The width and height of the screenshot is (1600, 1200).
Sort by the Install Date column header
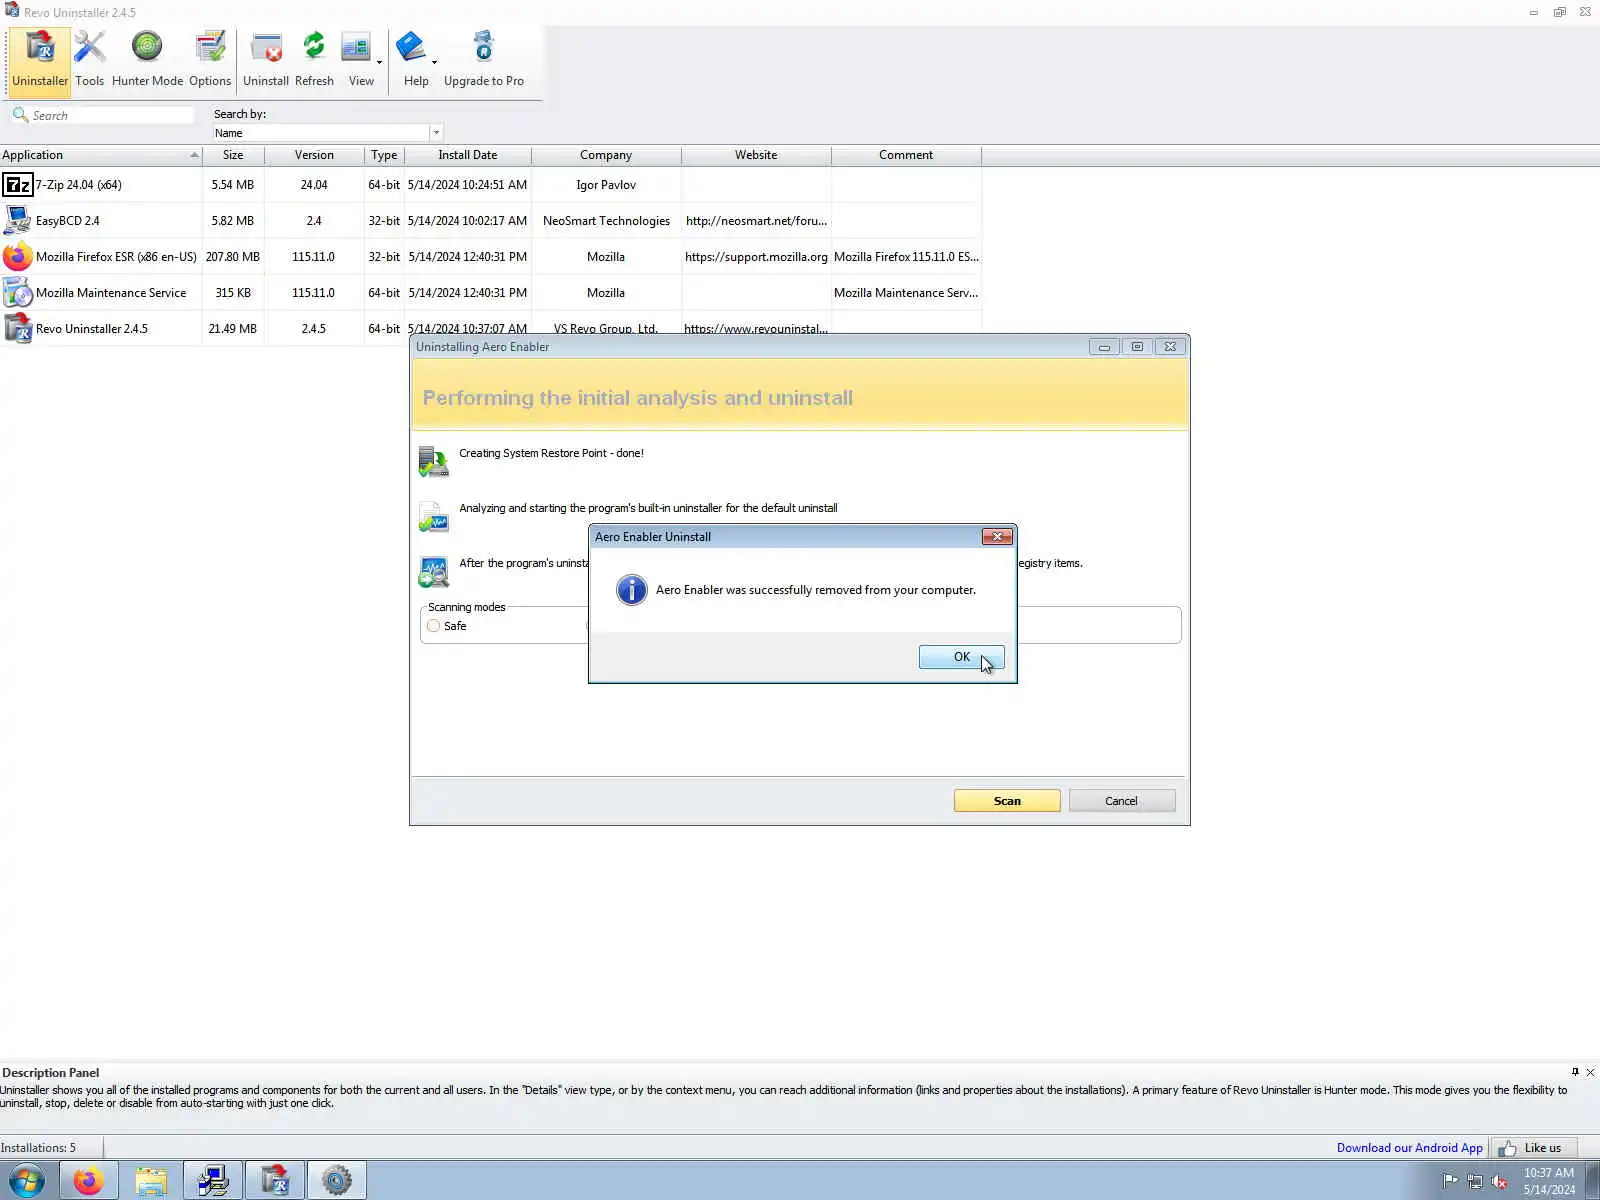tap(467, 155)
